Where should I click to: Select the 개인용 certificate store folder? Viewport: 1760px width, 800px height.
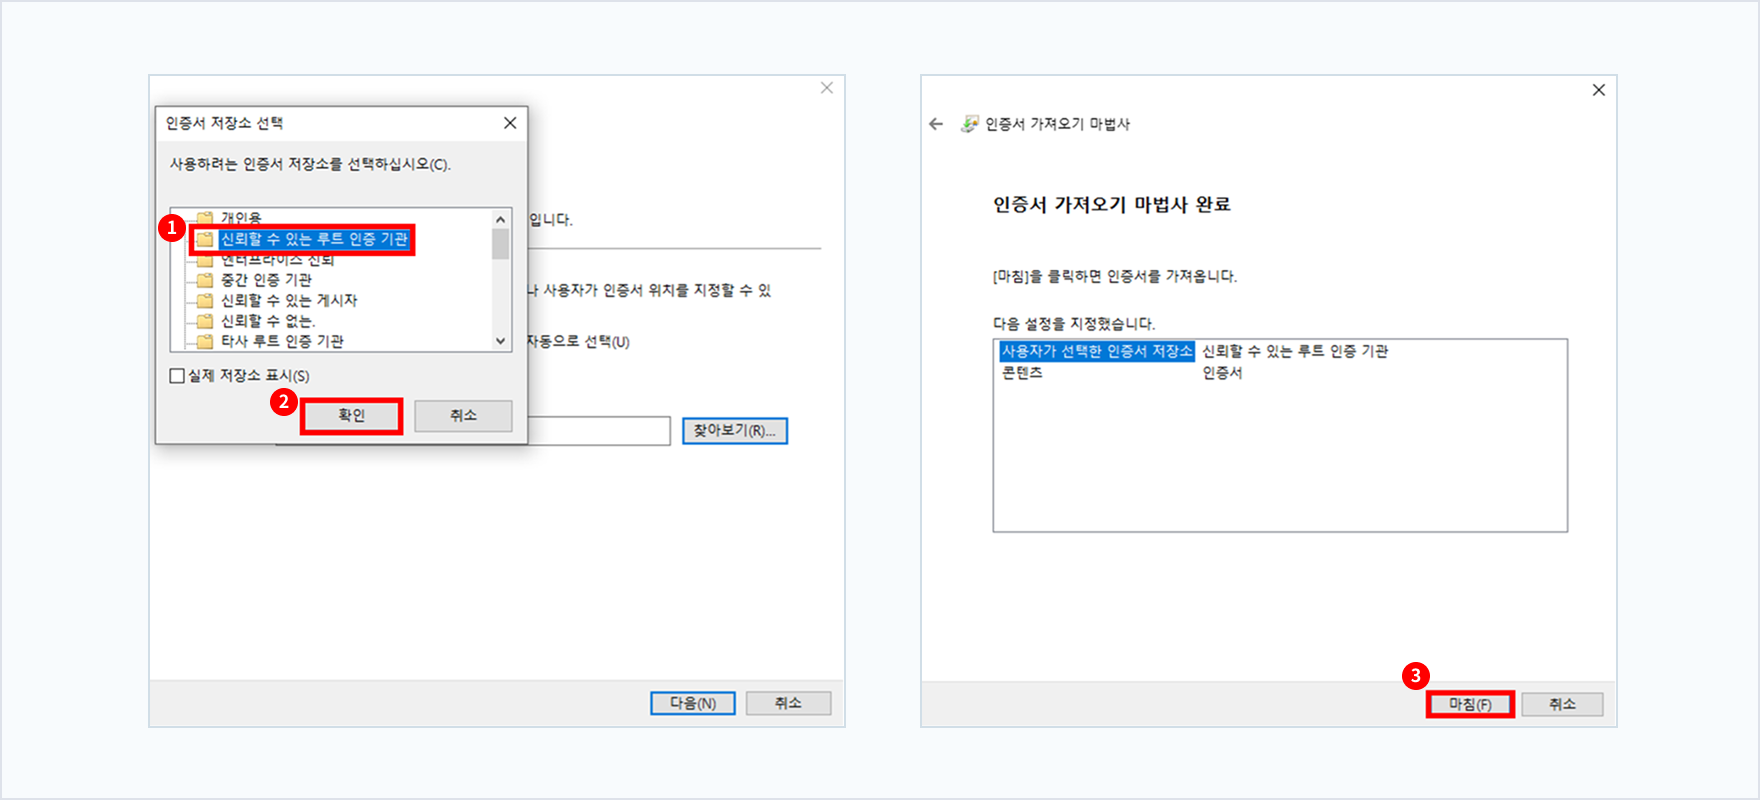241,218
